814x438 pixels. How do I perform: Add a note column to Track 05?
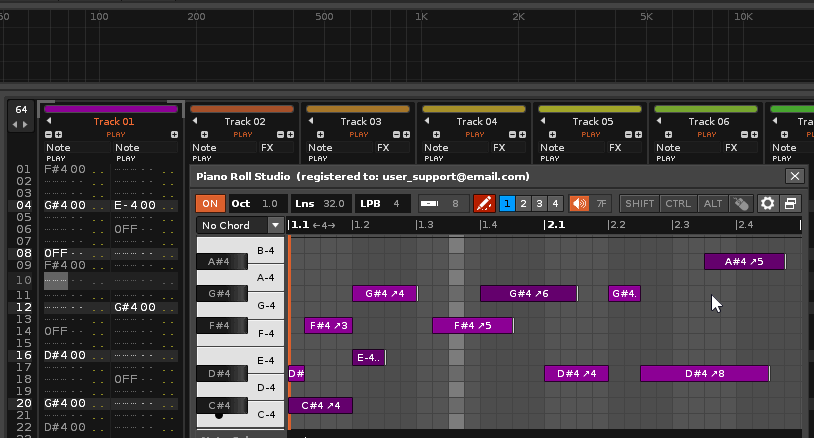click(552, 134)
